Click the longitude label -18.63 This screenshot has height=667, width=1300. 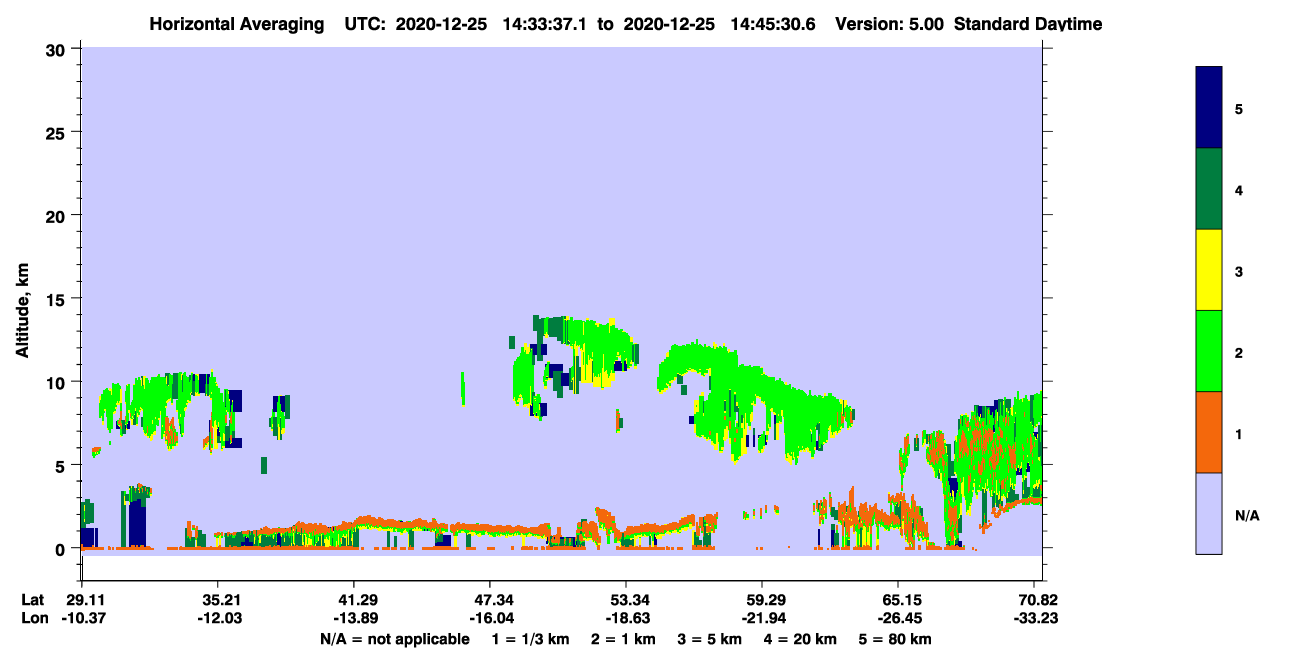click(x=625, y=618)
